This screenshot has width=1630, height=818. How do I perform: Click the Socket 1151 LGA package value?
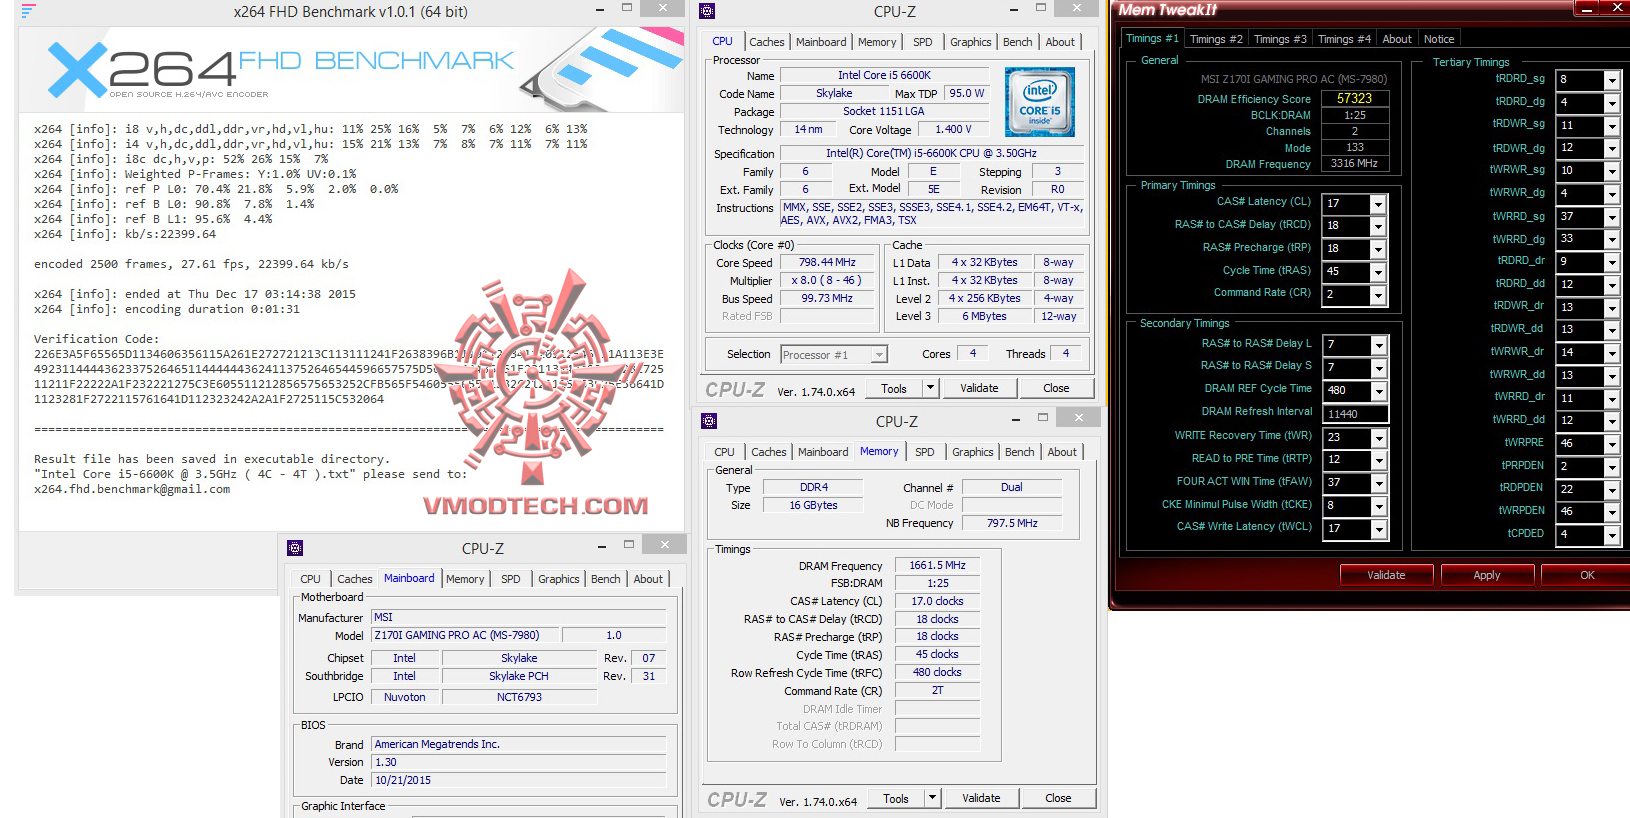click(x=884, y=111)
